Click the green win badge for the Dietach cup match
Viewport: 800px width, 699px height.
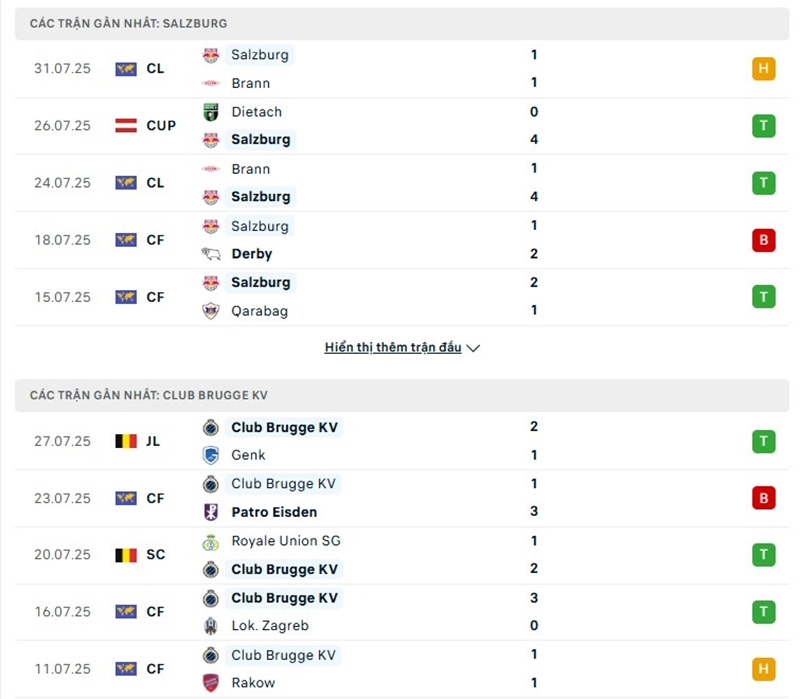764,126
